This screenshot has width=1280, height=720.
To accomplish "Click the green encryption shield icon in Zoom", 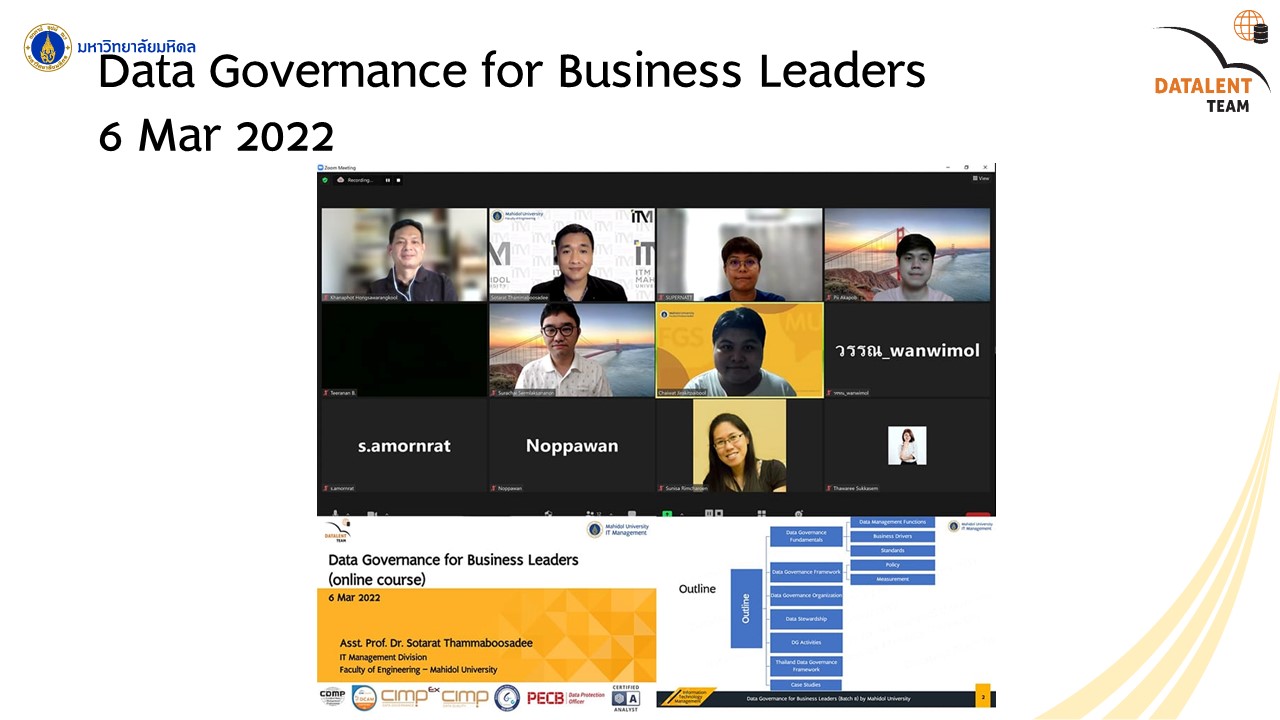I will (325, 180).
